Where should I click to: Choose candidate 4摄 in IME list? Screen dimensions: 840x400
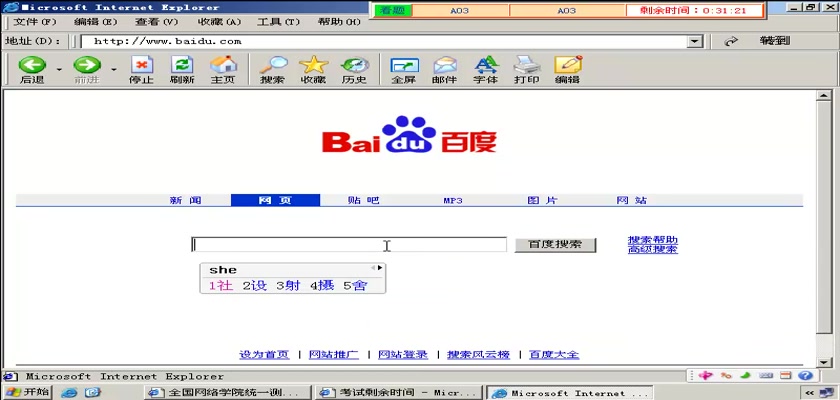point(322,285)
